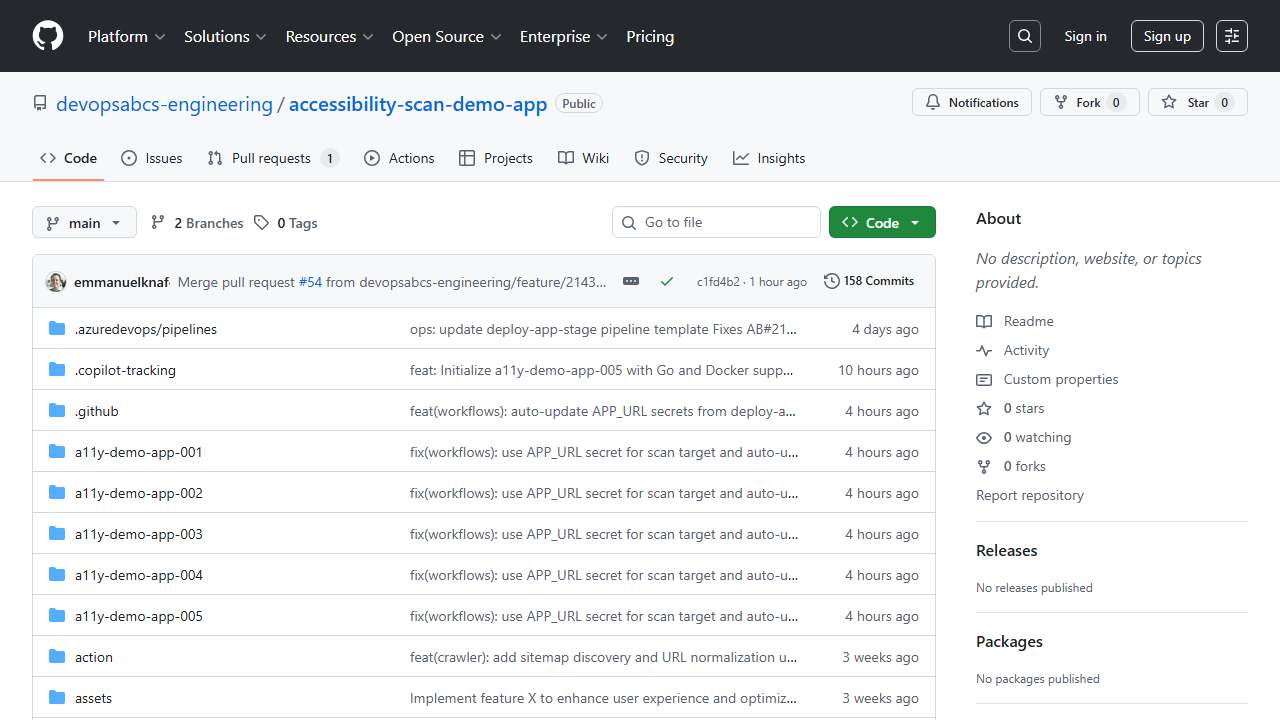Open the search magnifier icon button
Screen dimensions: 1280x720
pyautogui.click(x=1025, y=36)
